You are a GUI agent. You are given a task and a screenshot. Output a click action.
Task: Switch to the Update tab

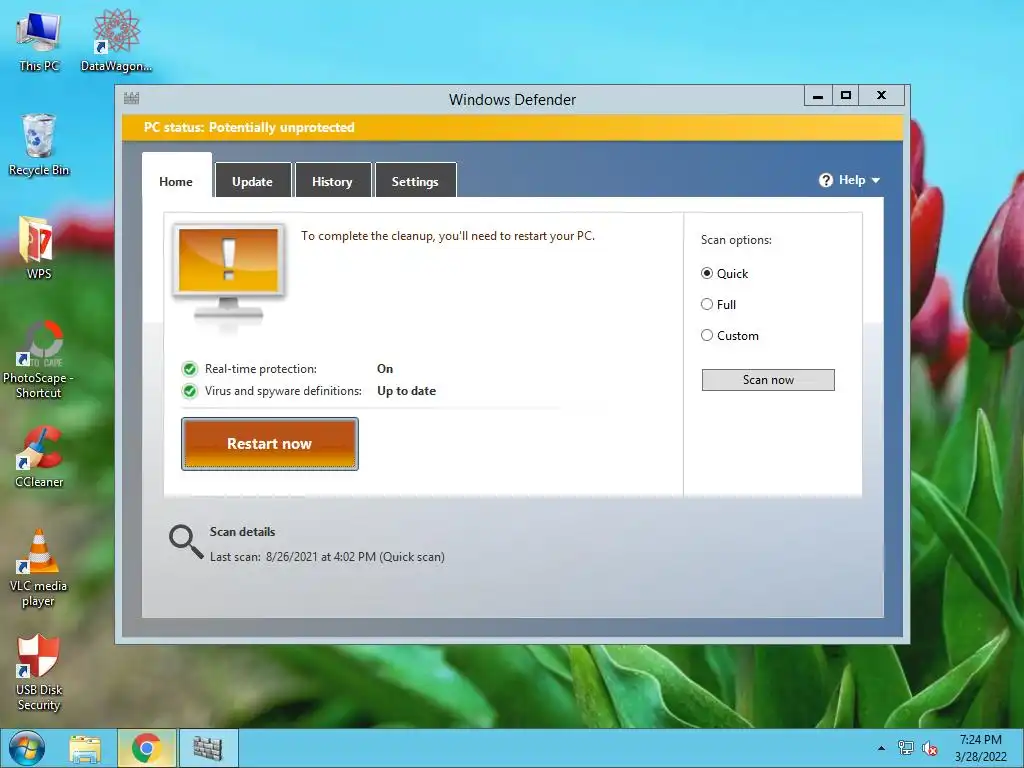point(253,182)
